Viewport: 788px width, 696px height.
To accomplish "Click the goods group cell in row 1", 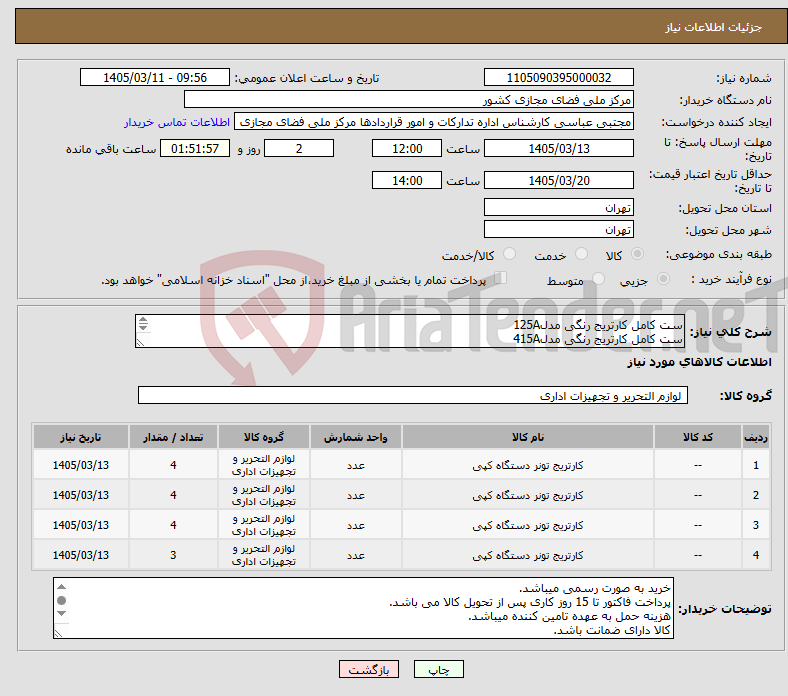I will point(264,465).
